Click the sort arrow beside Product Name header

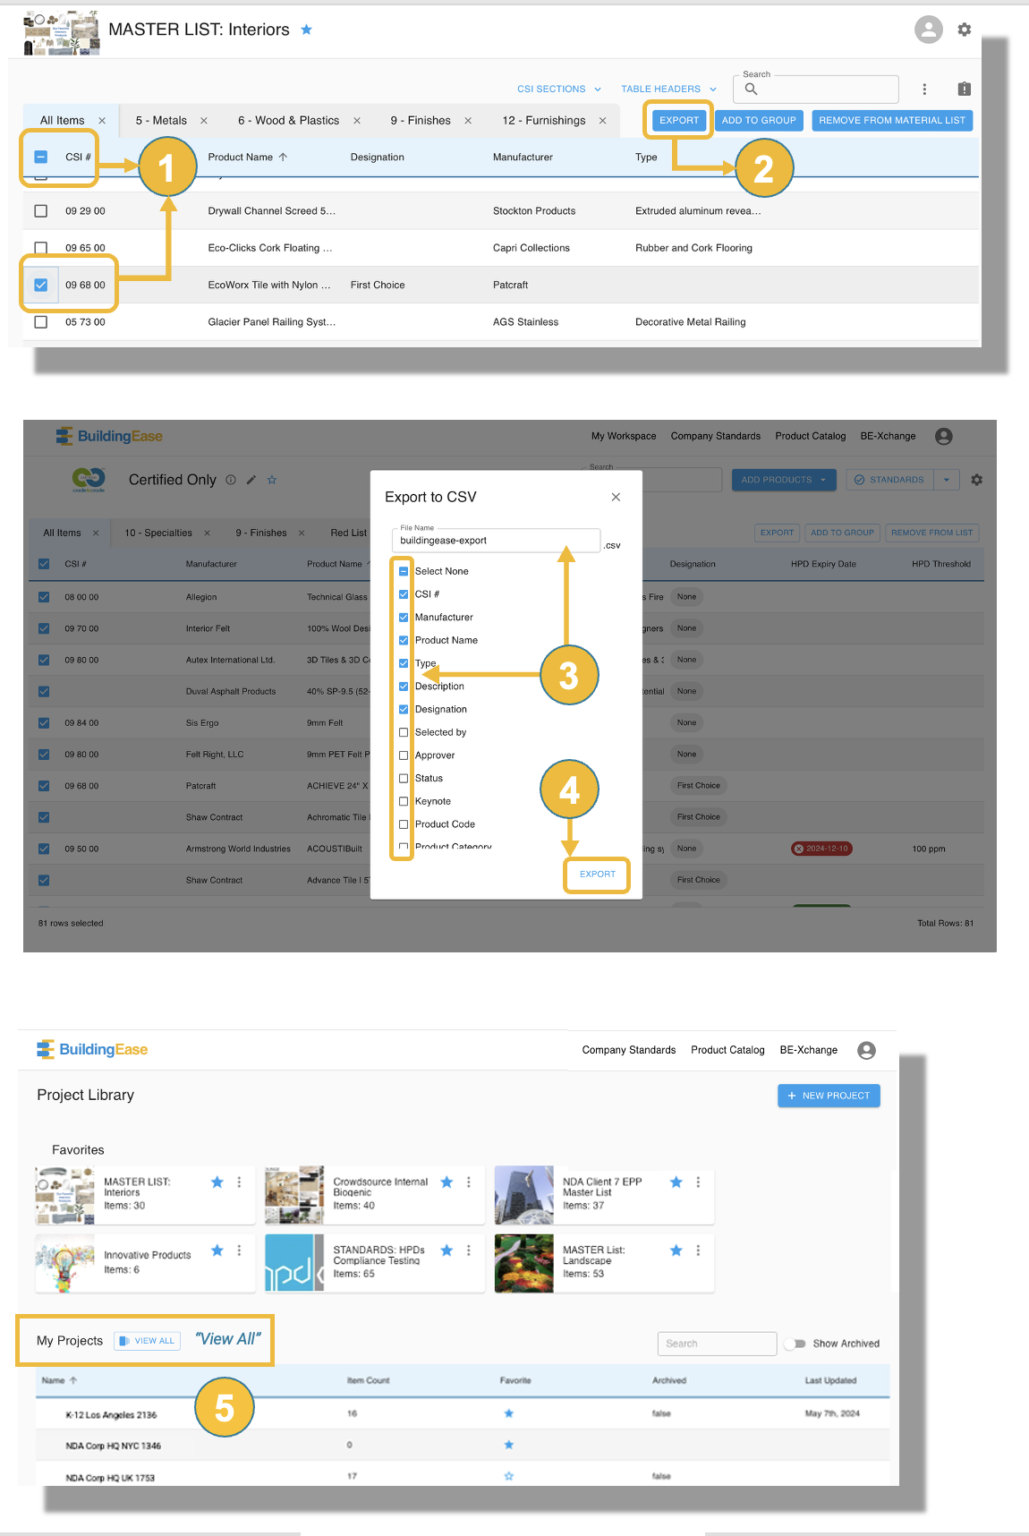point(283,157)
